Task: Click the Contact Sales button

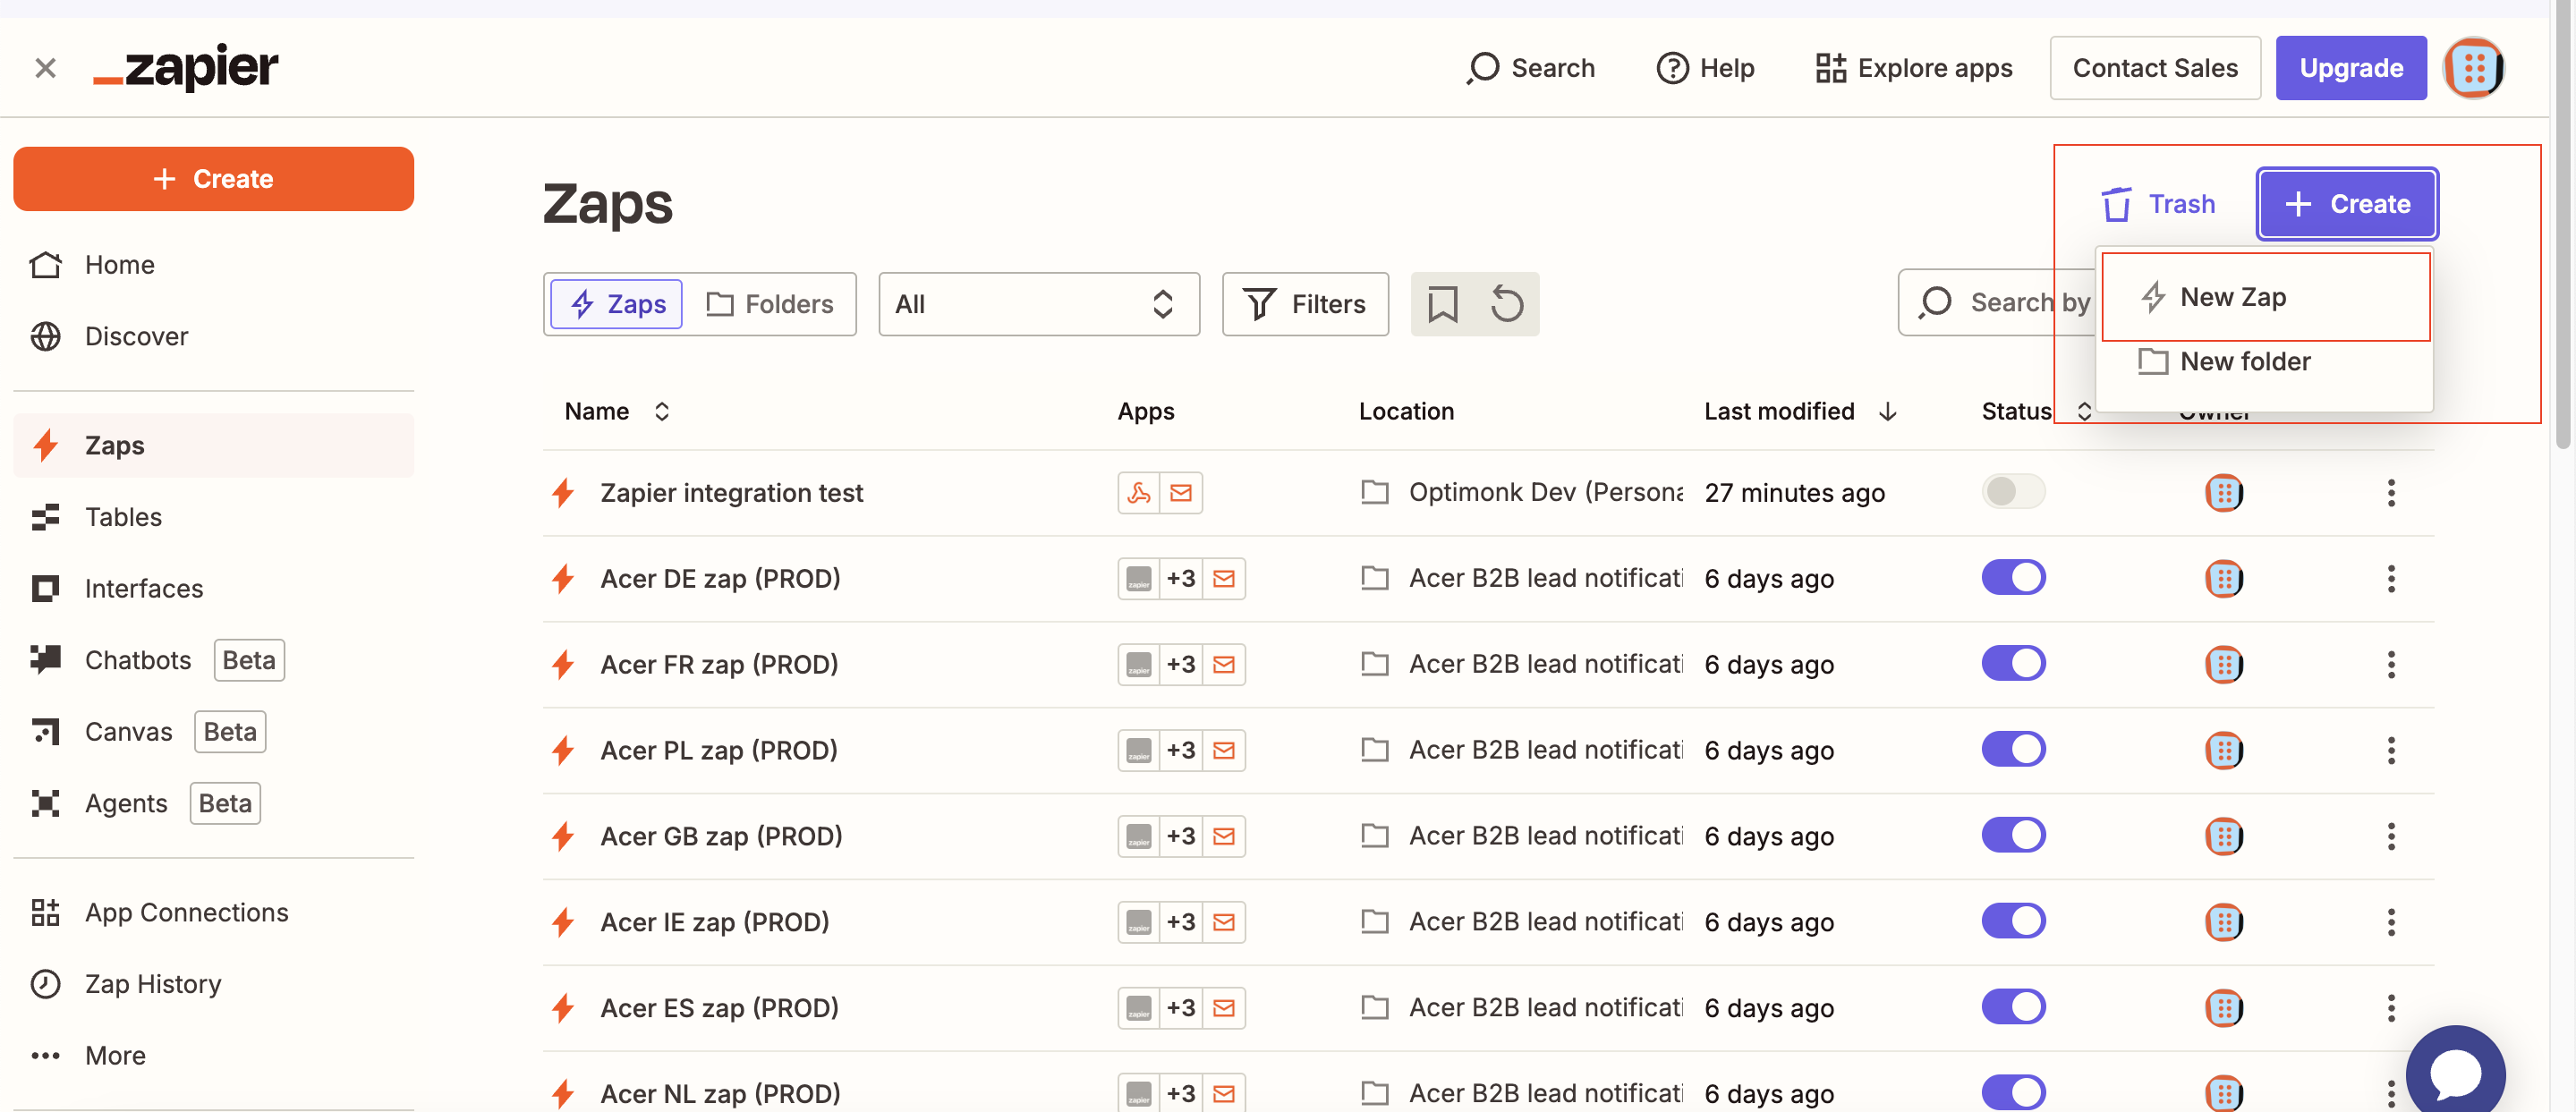Action: point(2155,68)
